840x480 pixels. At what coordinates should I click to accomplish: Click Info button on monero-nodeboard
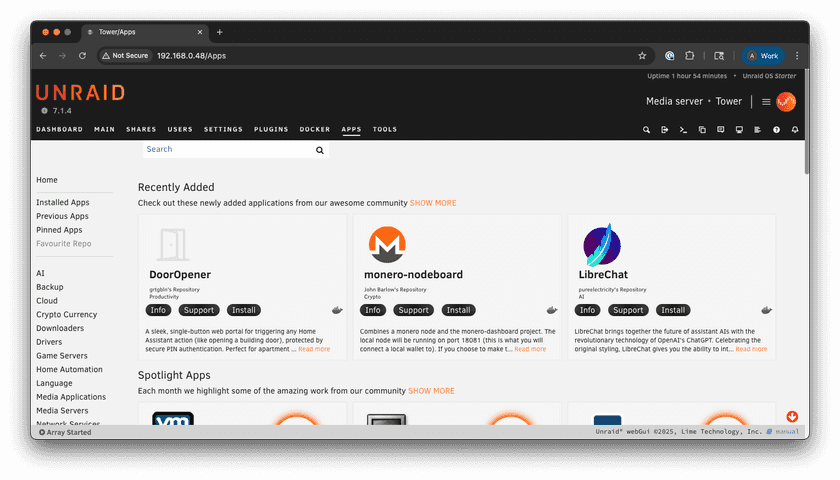click(373, 310)
